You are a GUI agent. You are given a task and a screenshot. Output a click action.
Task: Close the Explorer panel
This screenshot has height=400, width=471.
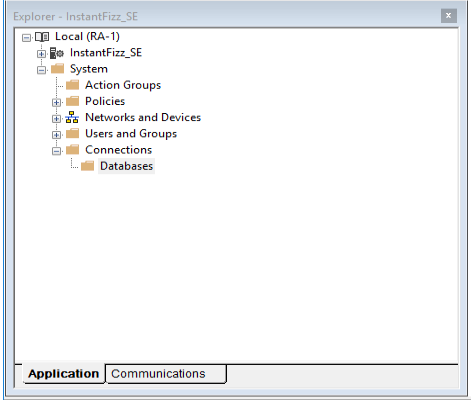point(449,16)
